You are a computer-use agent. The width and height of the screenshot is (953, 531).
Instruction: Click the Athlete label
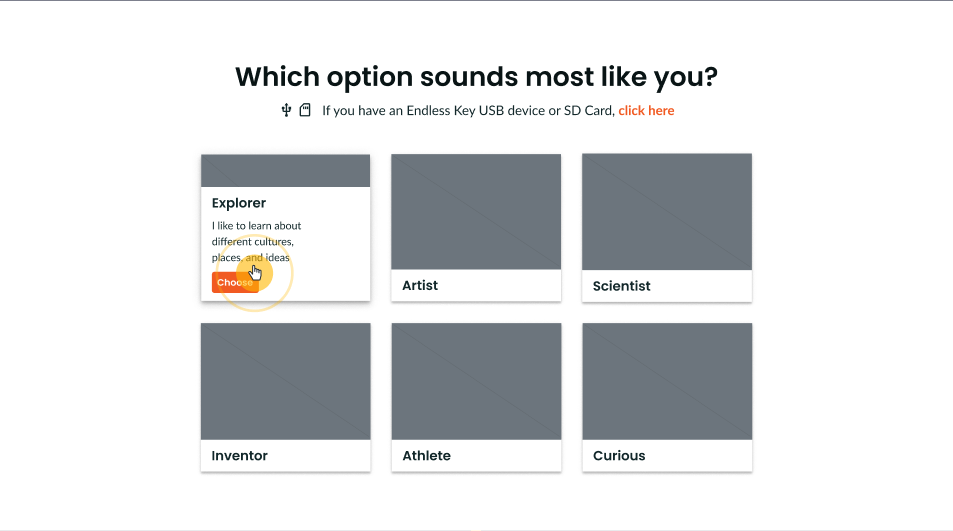(427, 456)
